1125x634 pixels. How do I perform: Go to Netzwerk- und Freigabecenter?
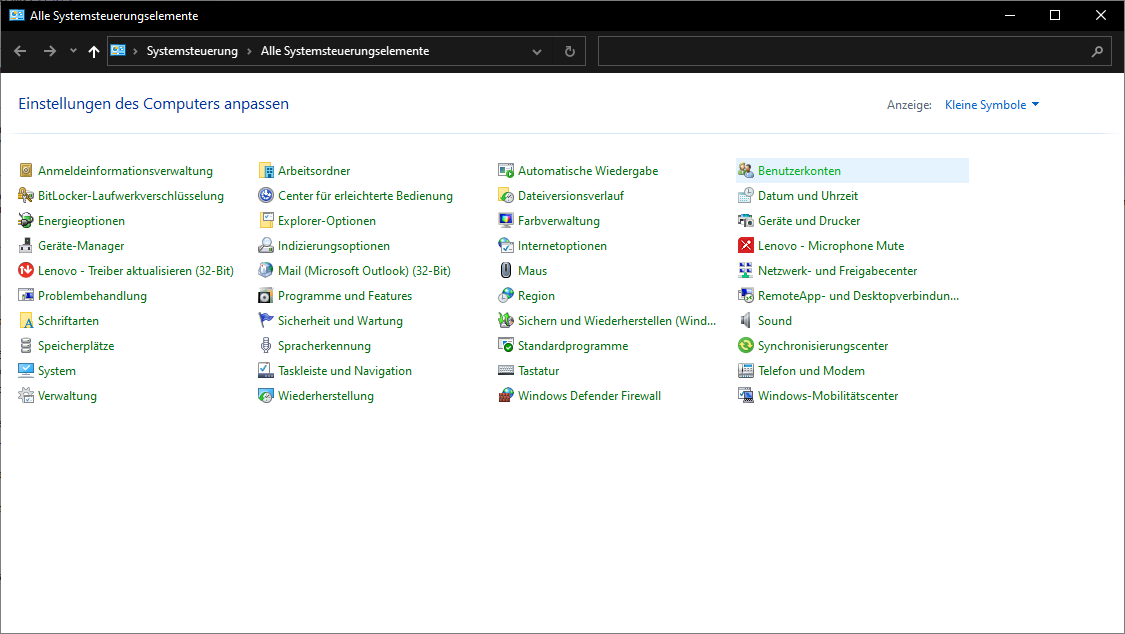(x=837, y=271)
